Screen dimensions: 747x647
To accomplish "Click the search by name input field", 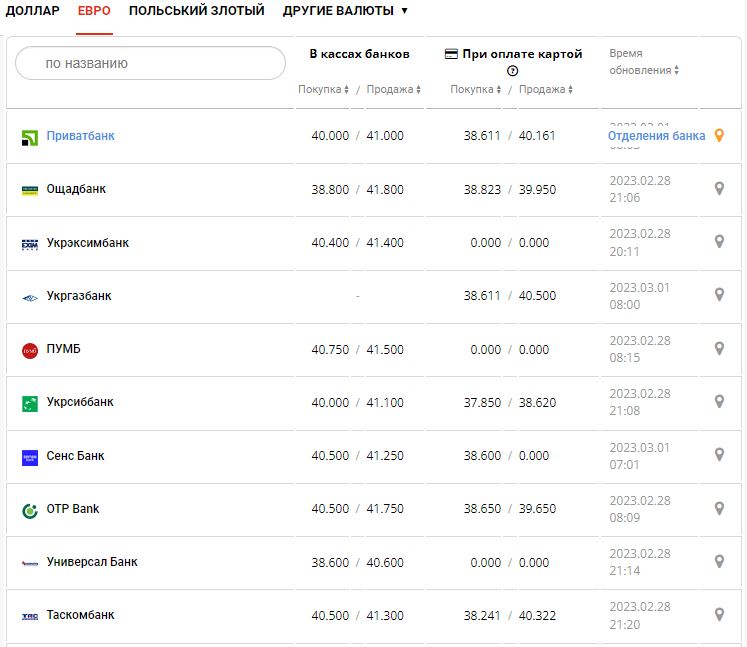I will [x=150, y=63].
